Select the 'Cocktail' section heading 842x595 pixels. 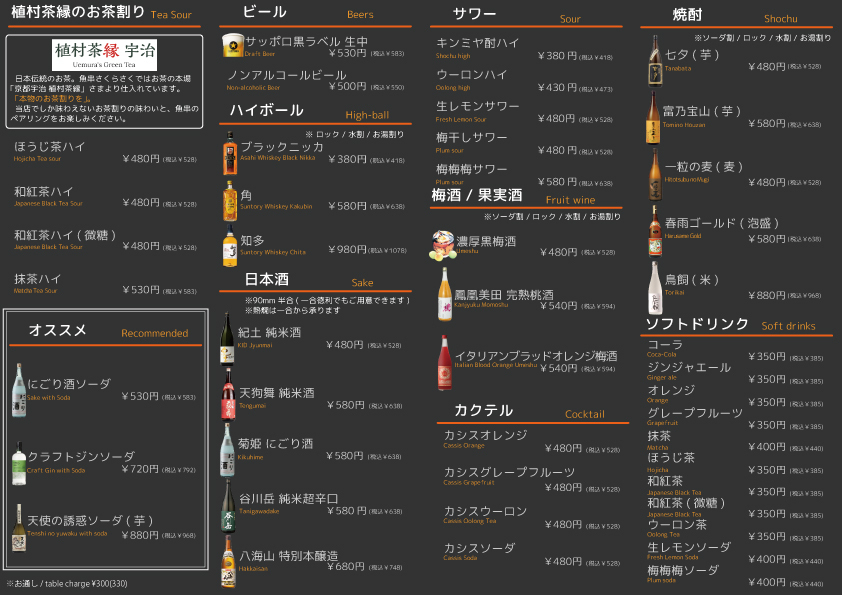point(584,414)
